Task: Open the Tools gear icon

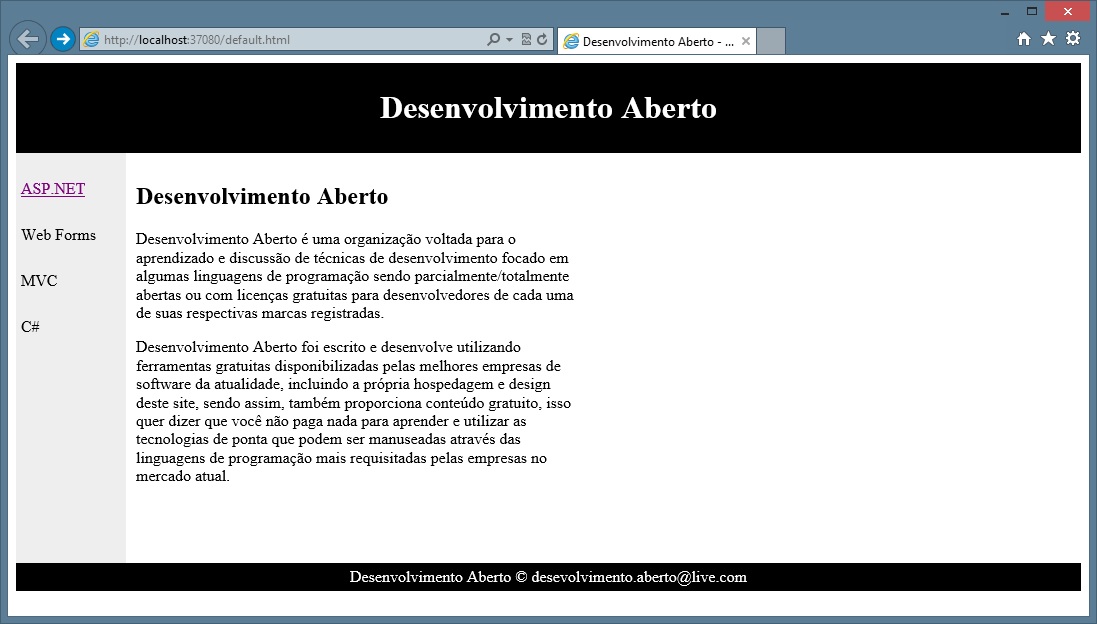Action: 1073,39
